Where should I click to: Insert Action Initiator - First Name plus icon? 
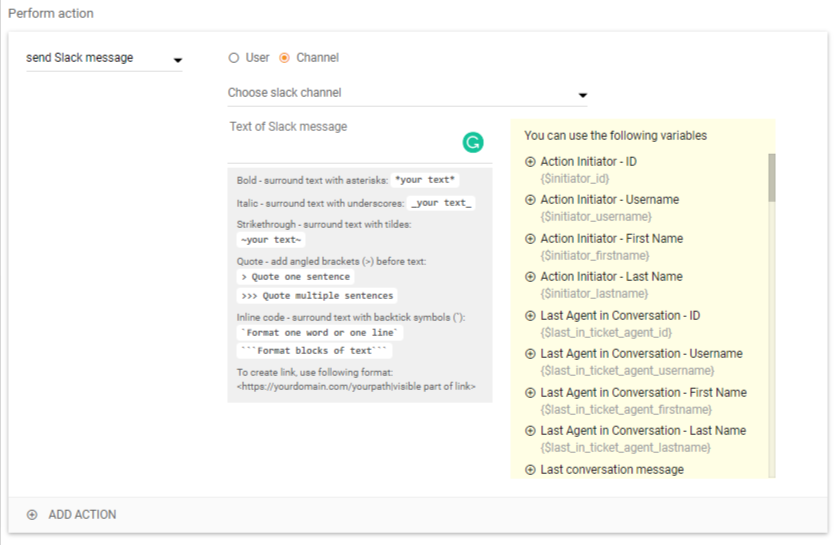click(530, 239)
